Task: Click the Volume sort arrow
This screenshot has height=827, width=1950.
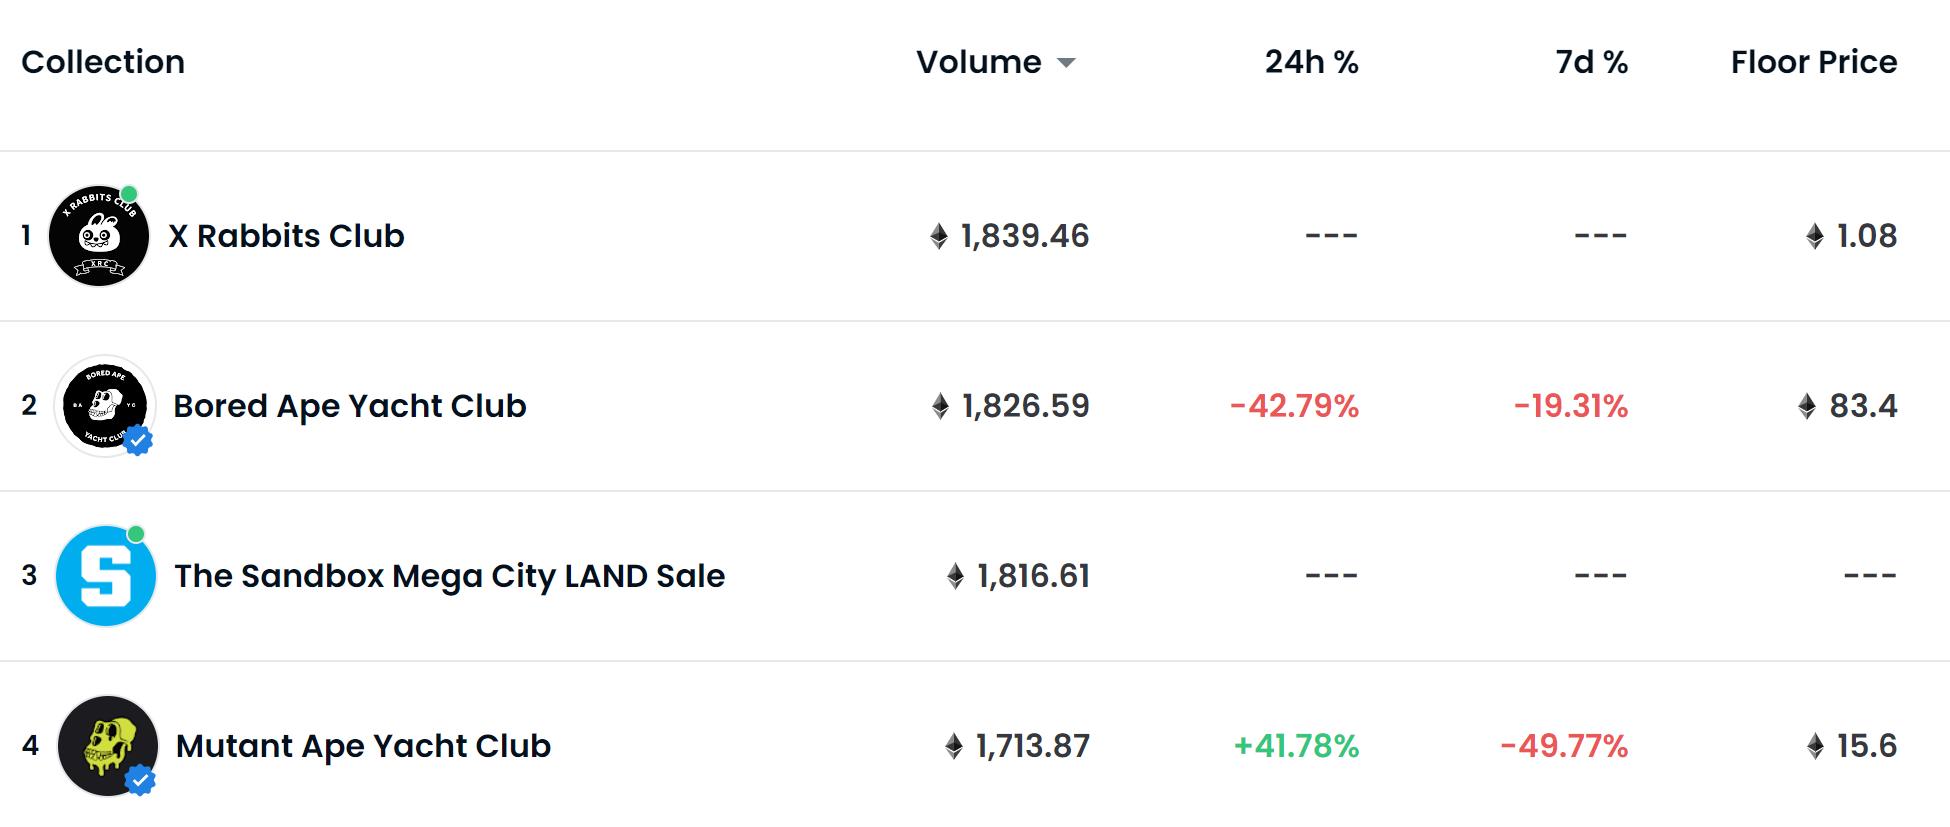Action: tap(1066, 63)
